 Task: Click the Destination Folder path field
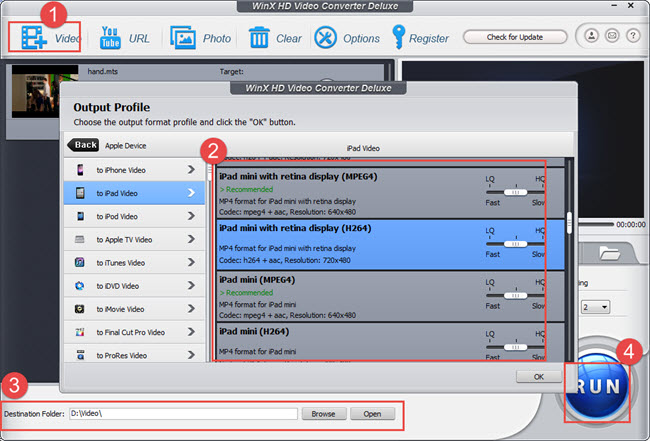(x=183, y=414)
